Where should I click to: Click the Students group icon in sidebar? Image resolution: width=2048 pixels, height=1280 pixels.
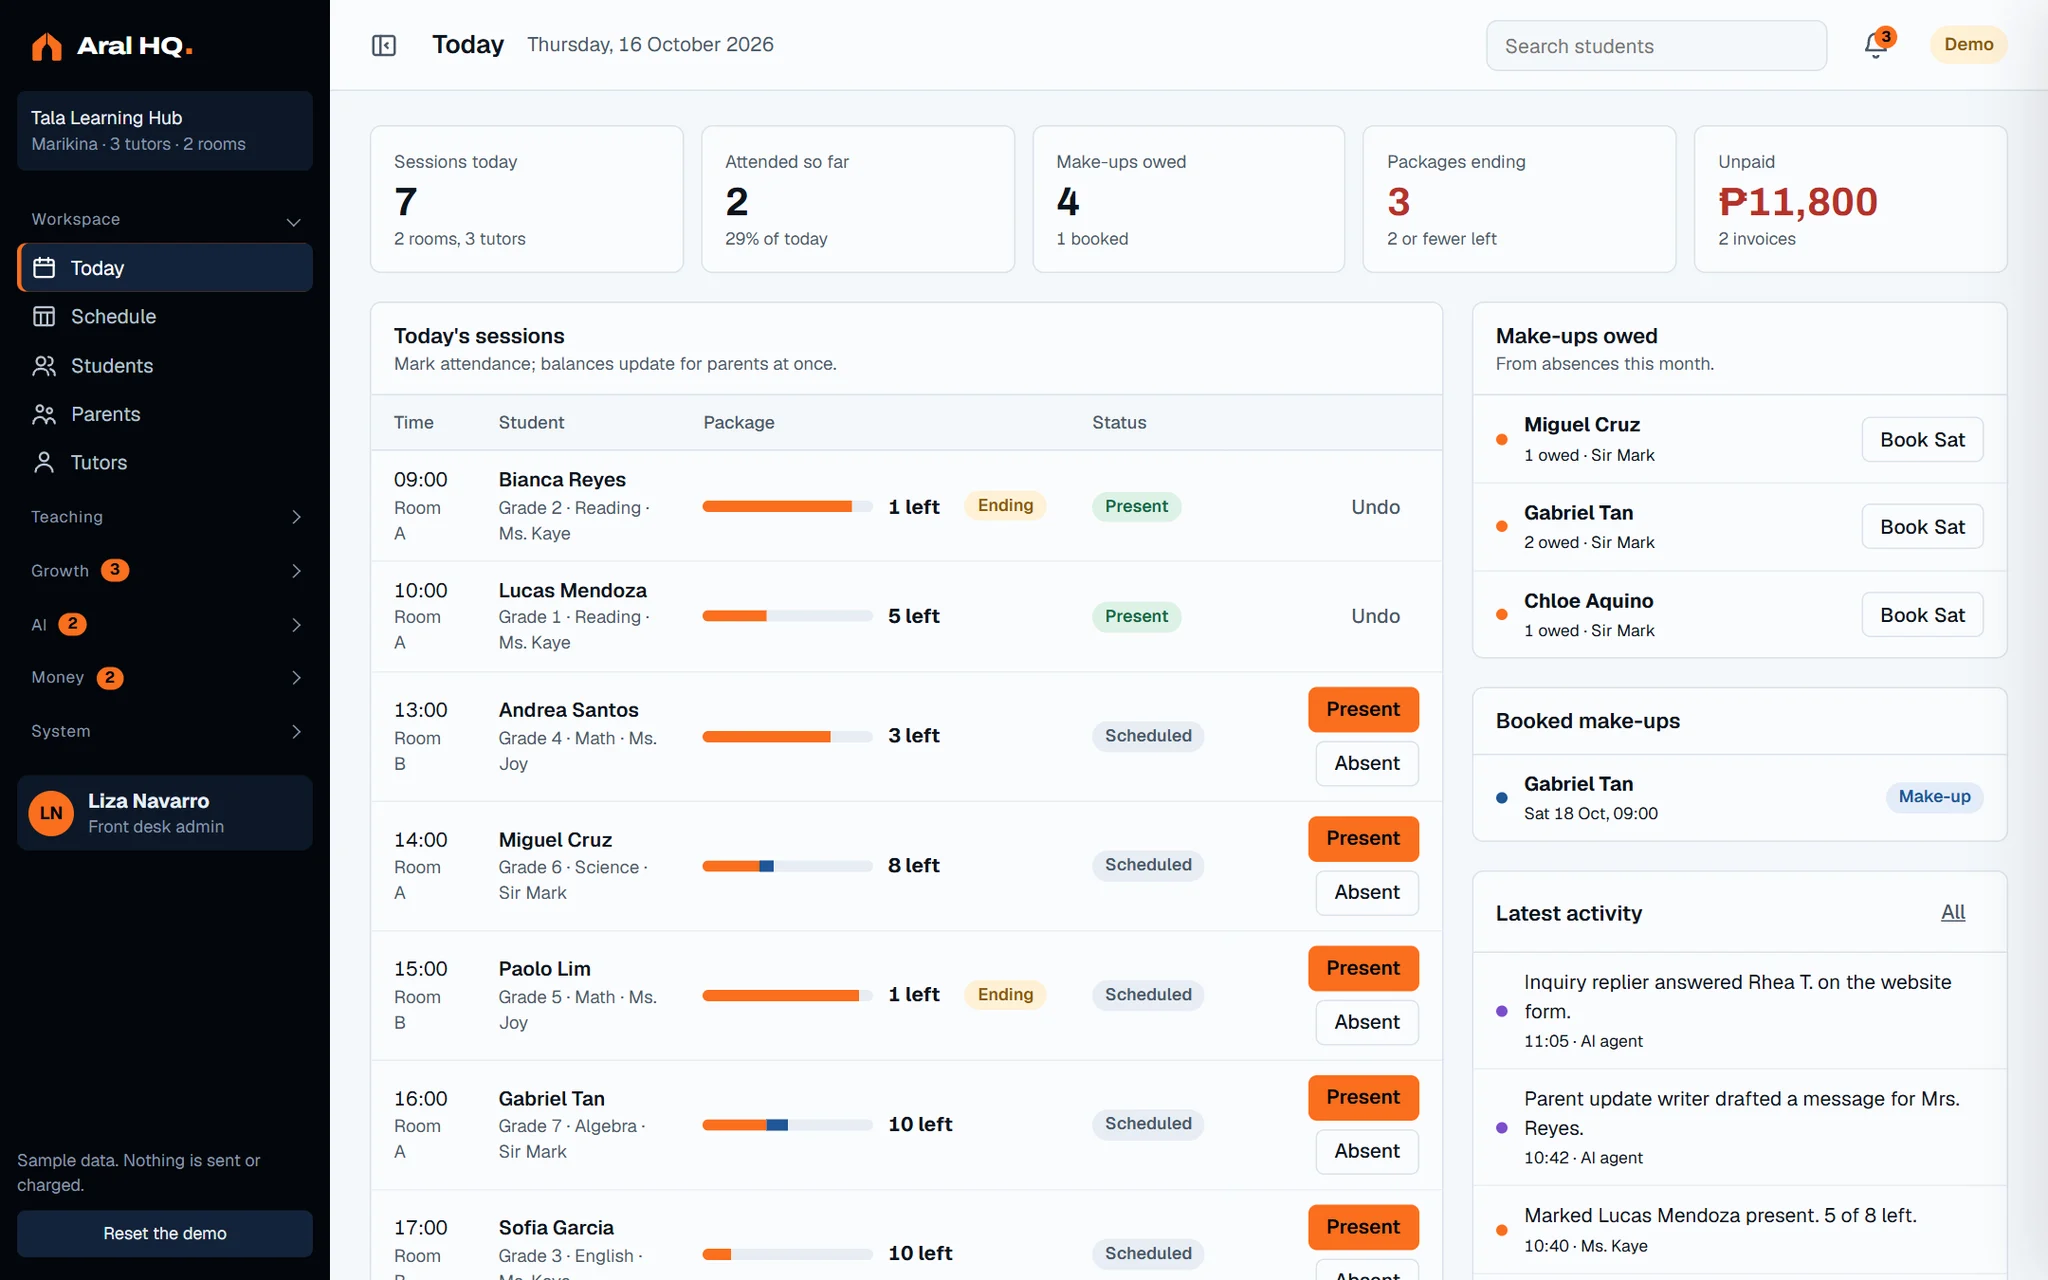(x=44, y=366)
